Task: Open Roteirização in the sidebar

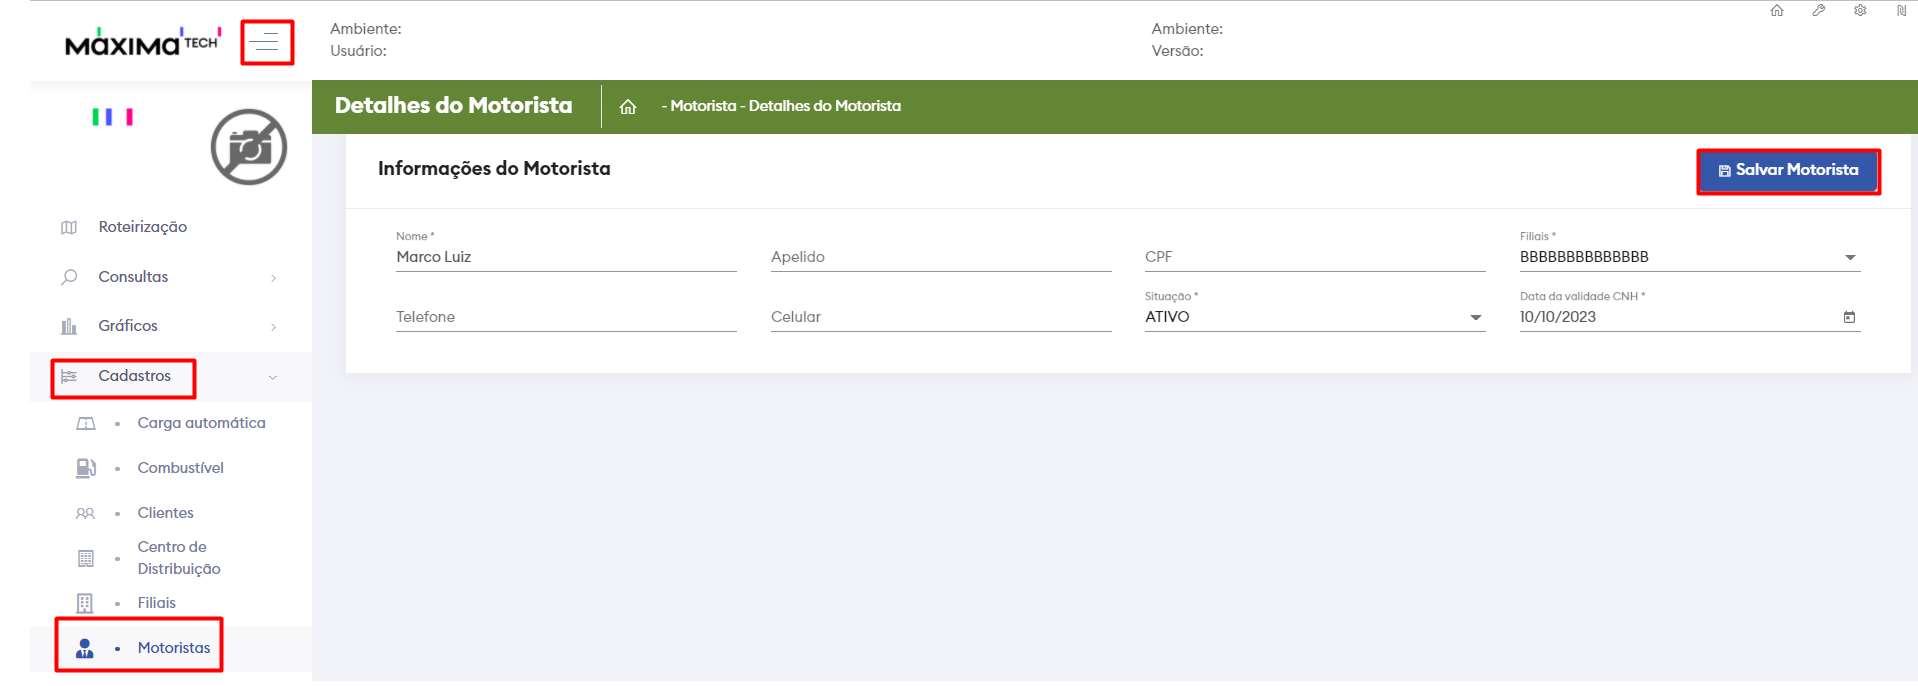Action: [x=142, y=227]
